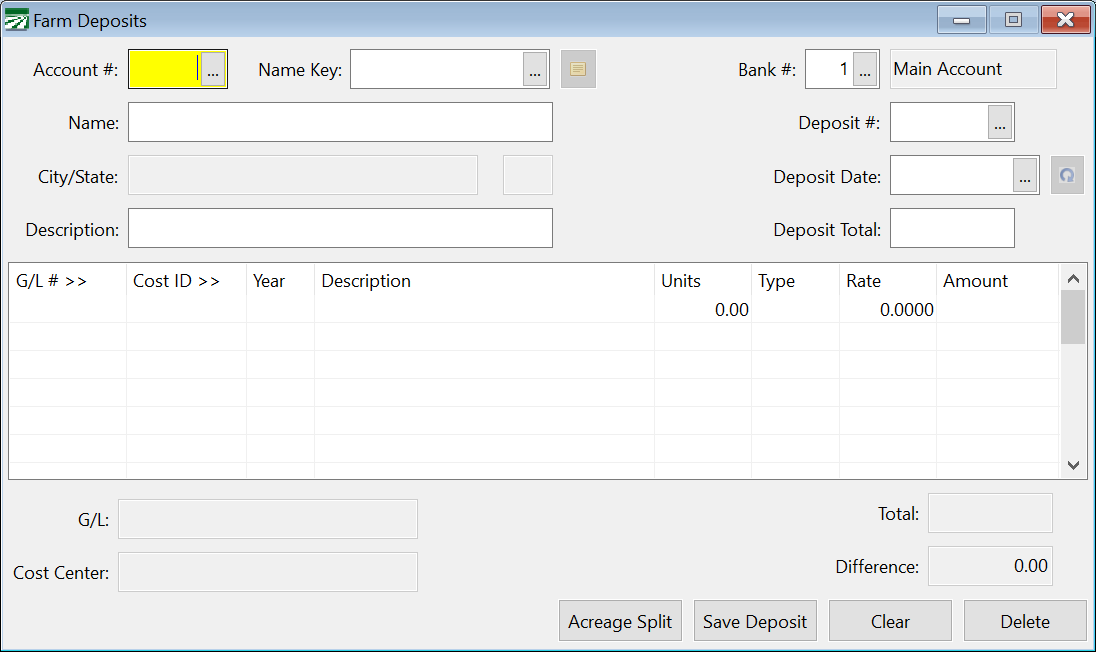Open the Account # lookup browser

pos(213,68)
